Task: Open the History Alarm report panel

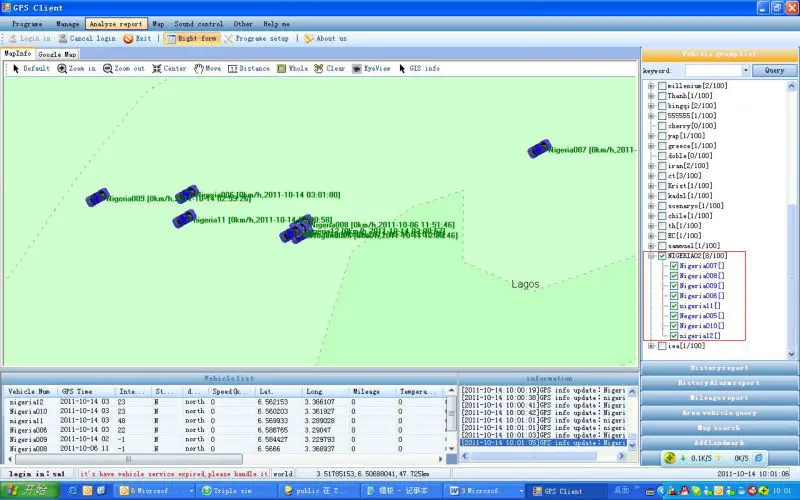Action: point(719,383)
